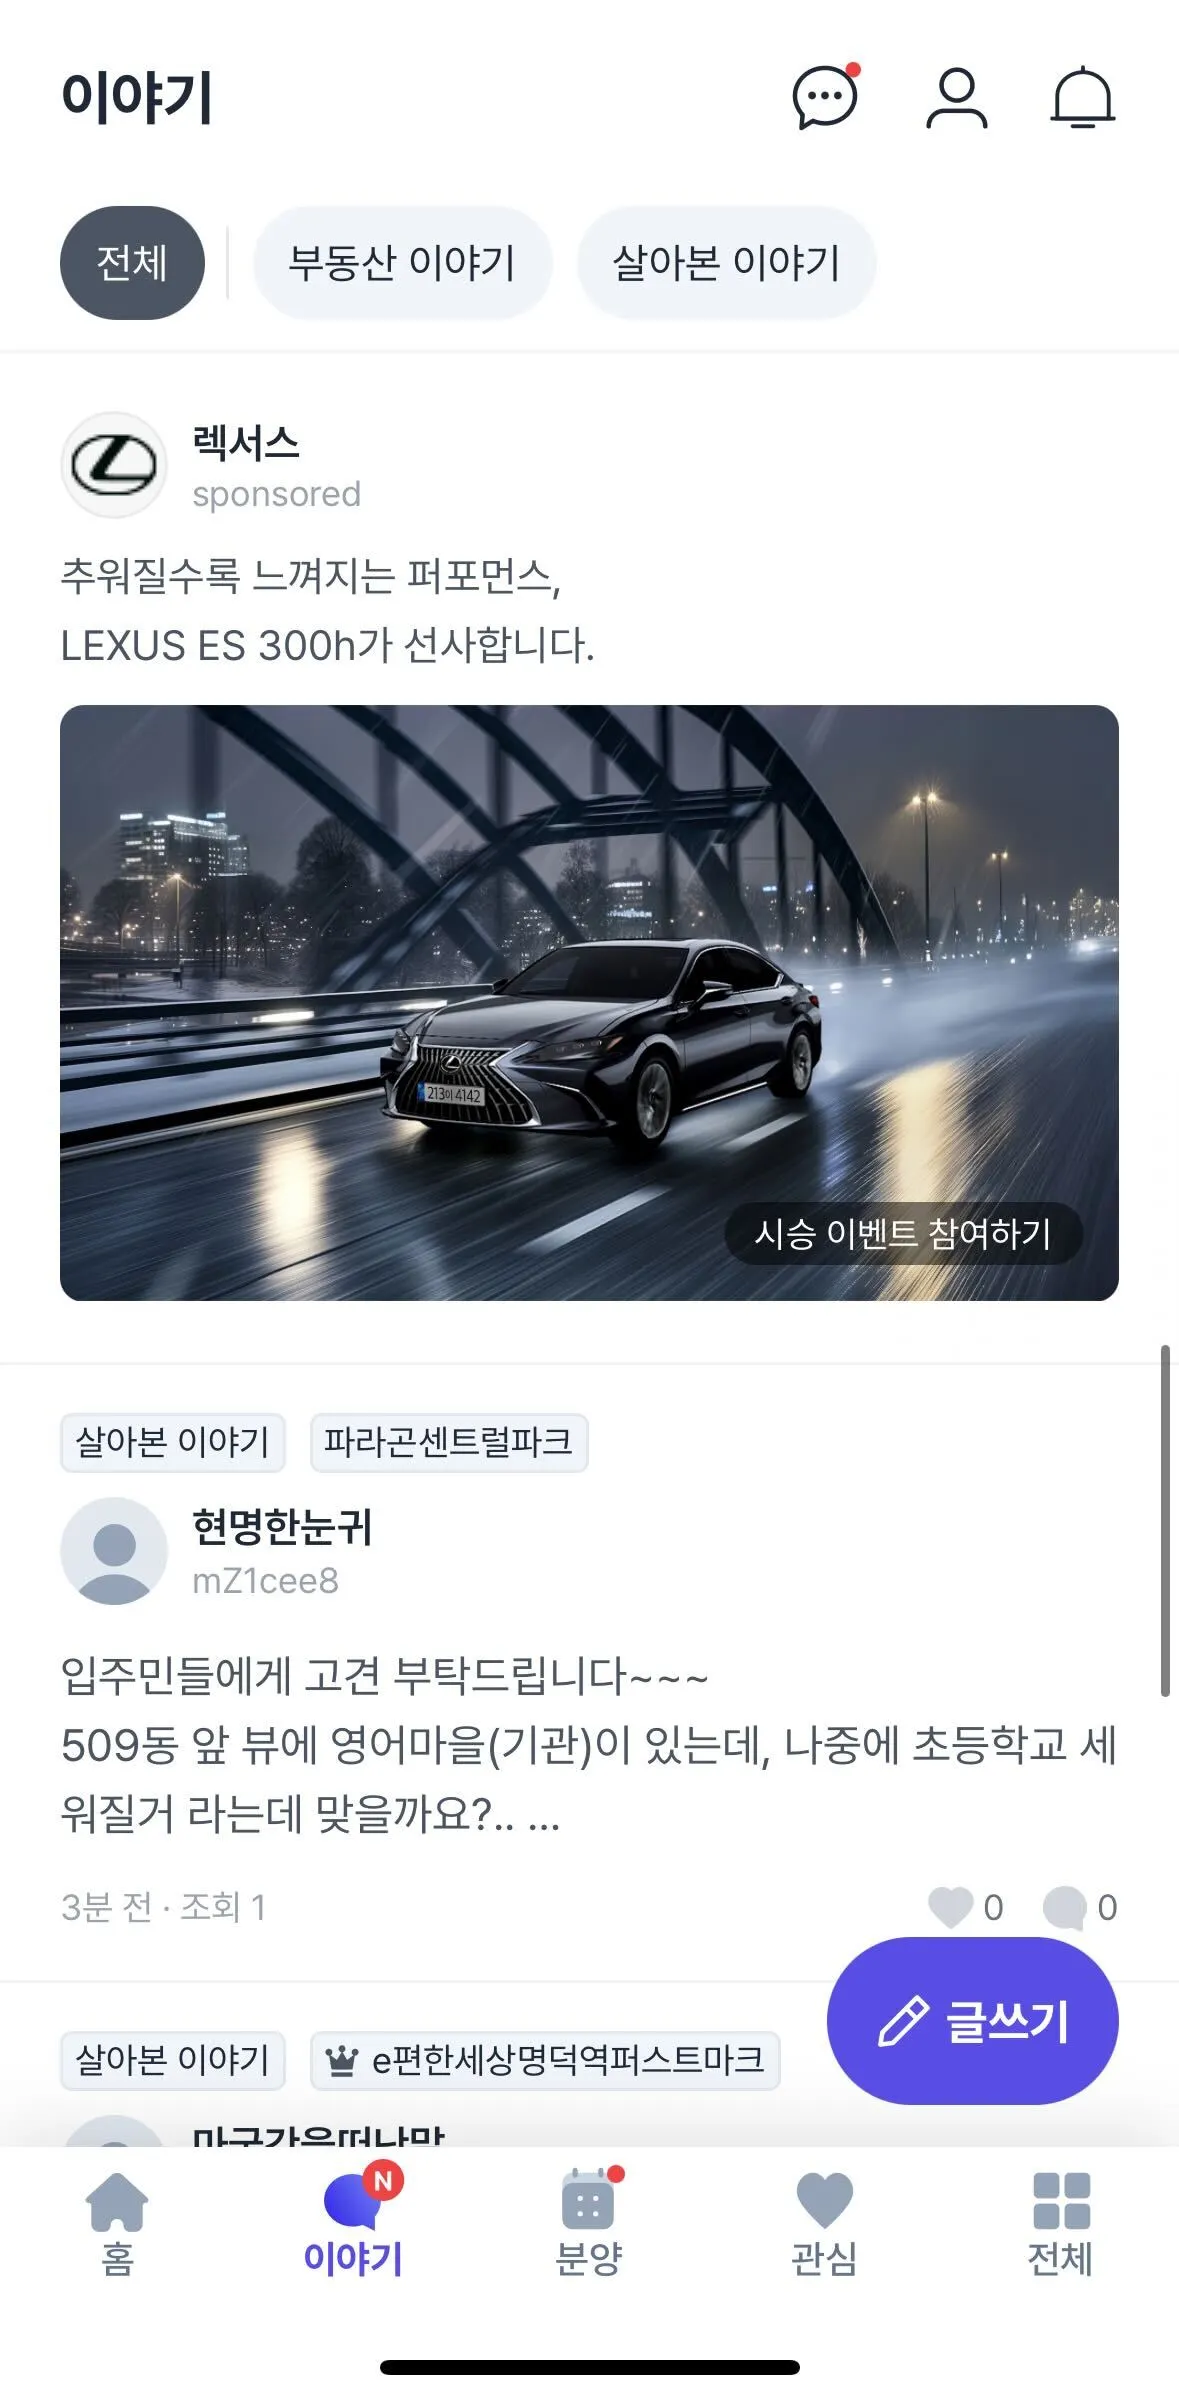Filter by 살아본 이야기 chip at top
Screen dimensions: 1179x2399
tap(726, 263)
